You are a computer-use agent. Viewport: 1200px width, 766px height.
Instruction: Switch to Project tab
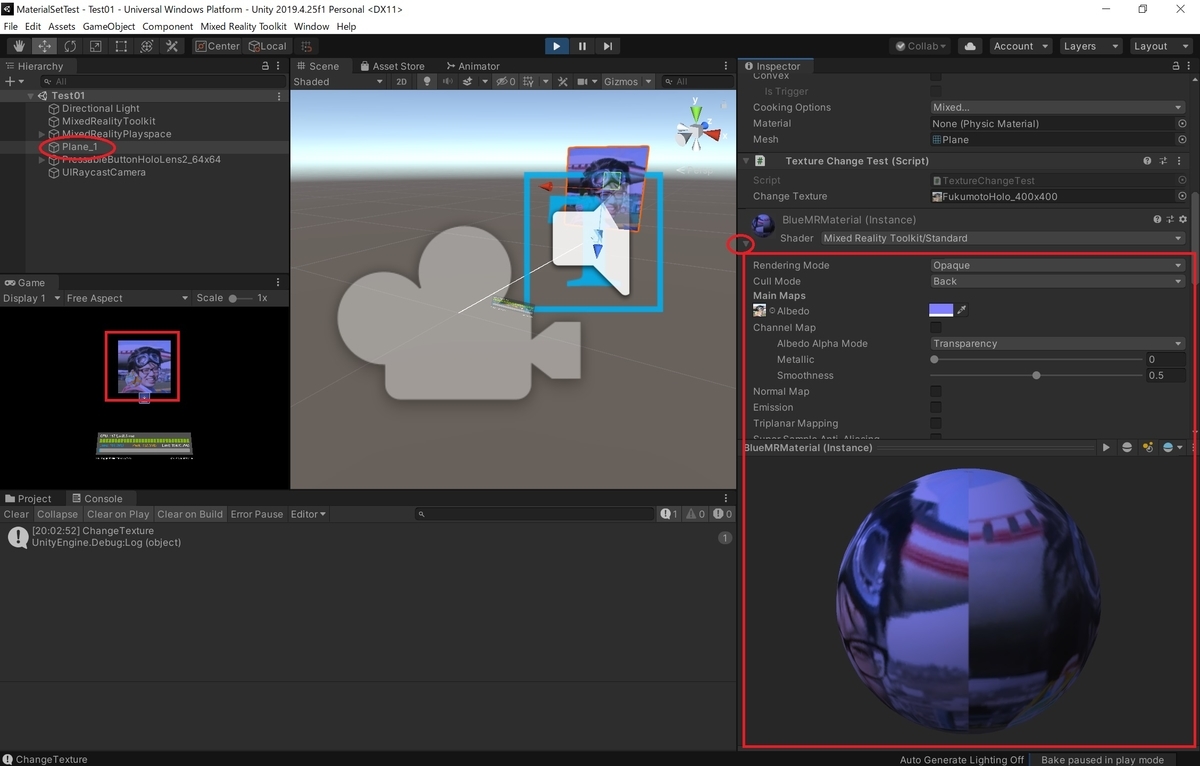(x=28, y=498)
